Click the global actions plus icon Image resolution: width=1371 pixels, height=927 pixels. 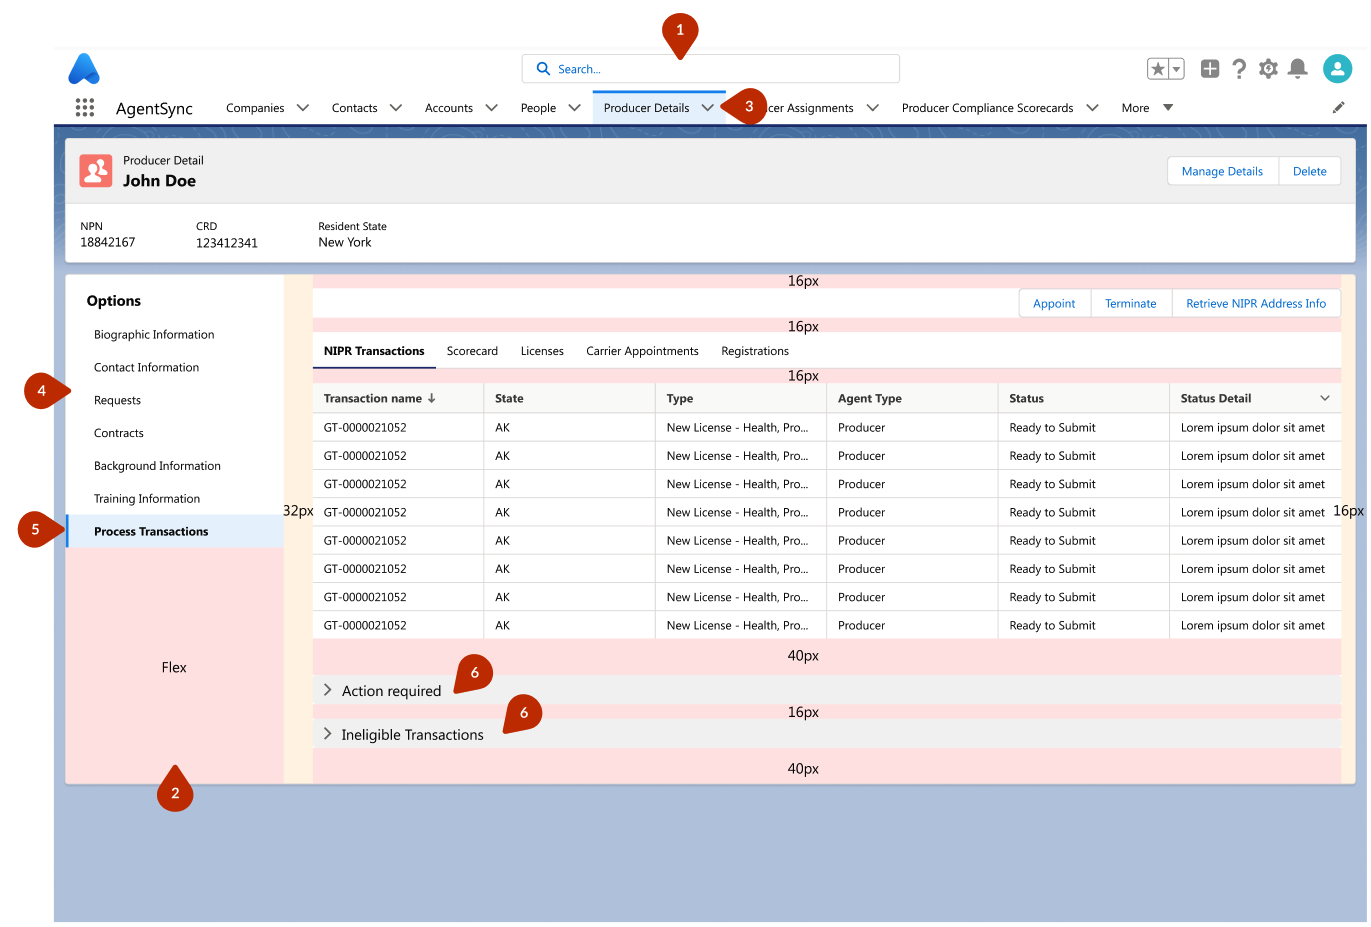coord(1210,69)
